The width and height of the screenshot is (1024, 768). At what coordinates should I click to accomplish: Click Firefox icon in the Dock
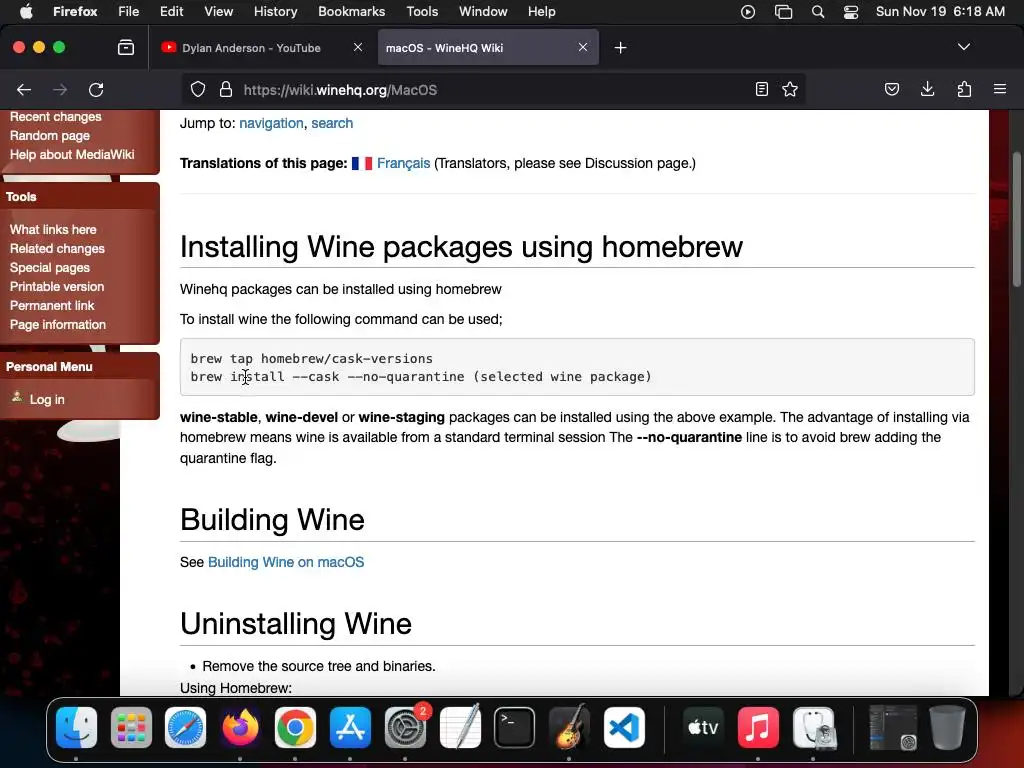240,728
